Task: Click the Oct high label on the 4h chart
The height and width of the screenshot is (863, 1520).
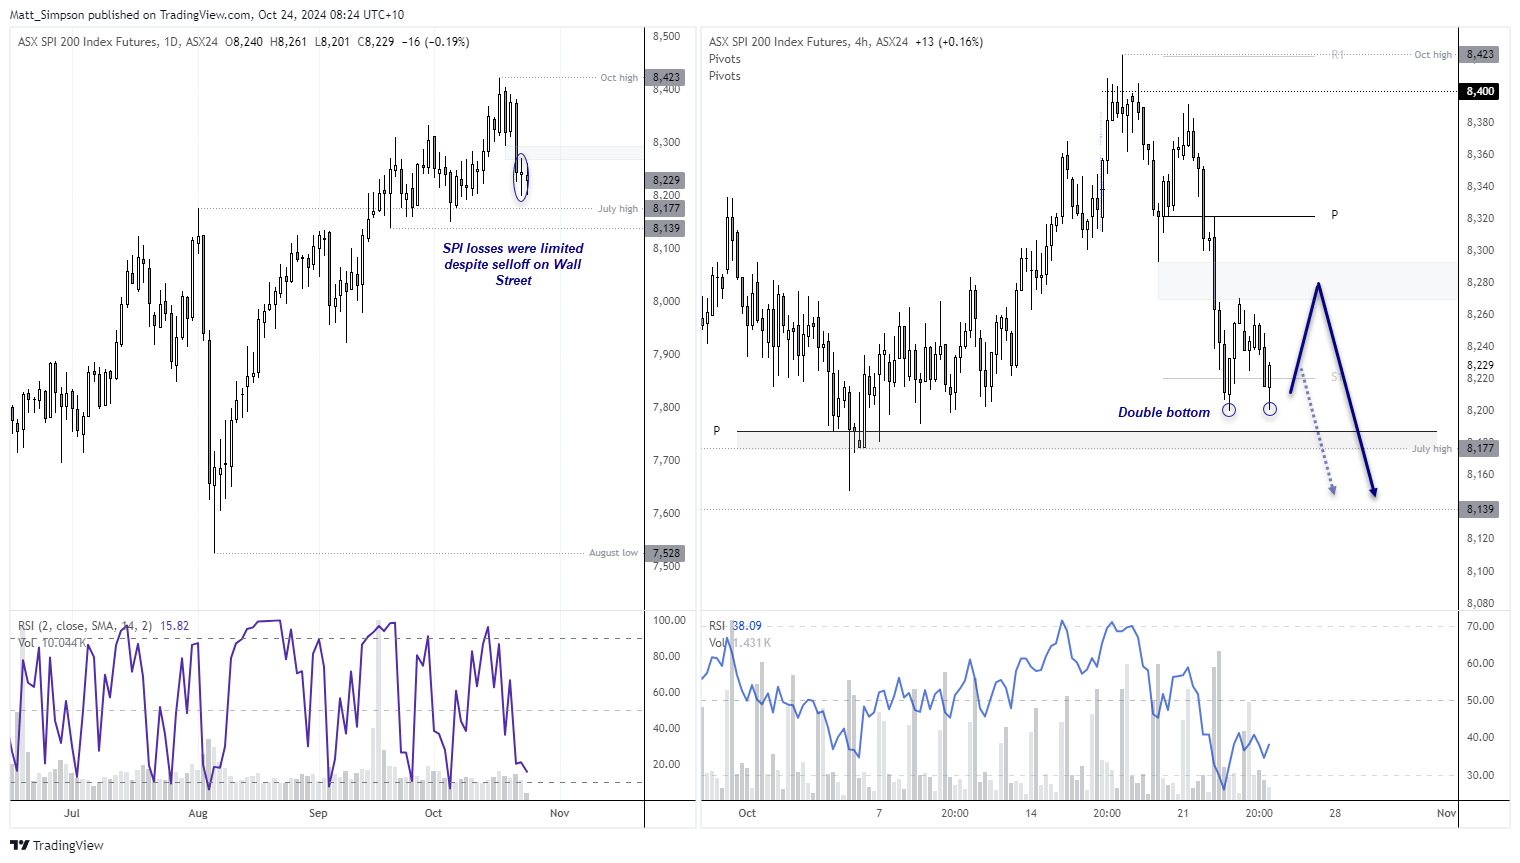Action: tap(1433, 55)
